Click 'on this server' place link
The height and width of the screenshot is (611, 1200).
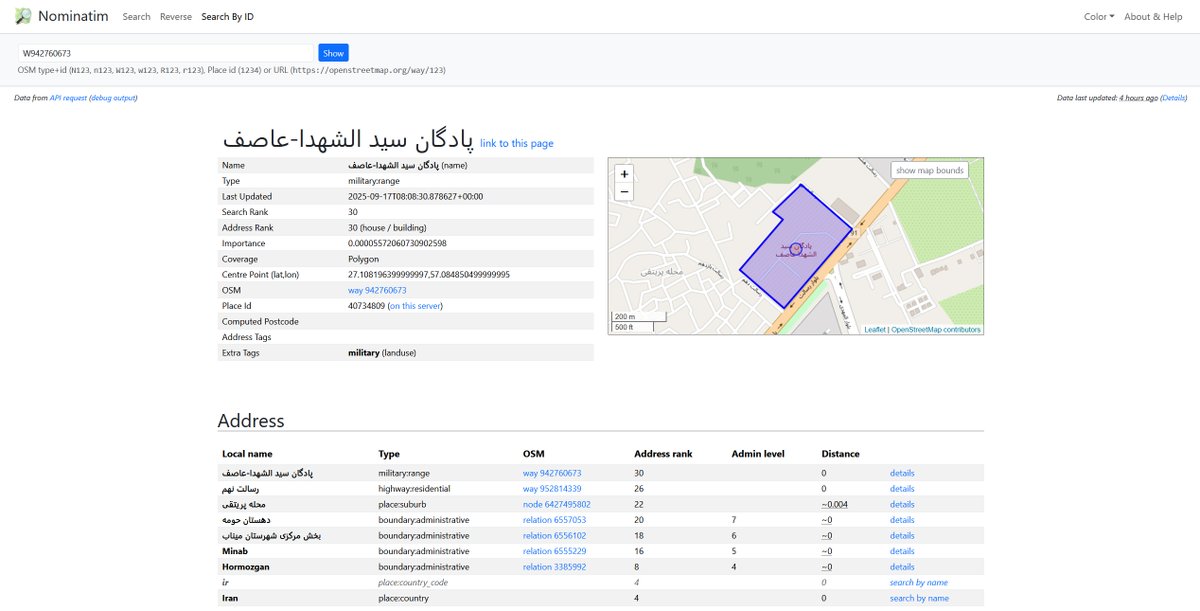pos(415,306)
